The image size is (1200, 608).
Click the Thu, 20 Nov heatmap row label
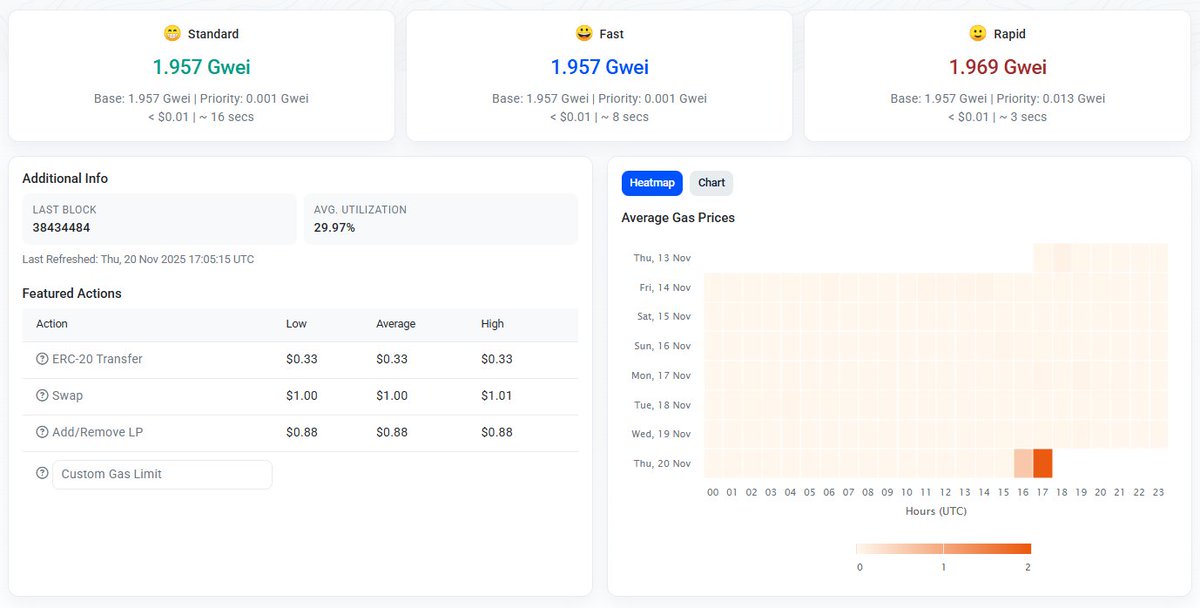click(661, 464)
